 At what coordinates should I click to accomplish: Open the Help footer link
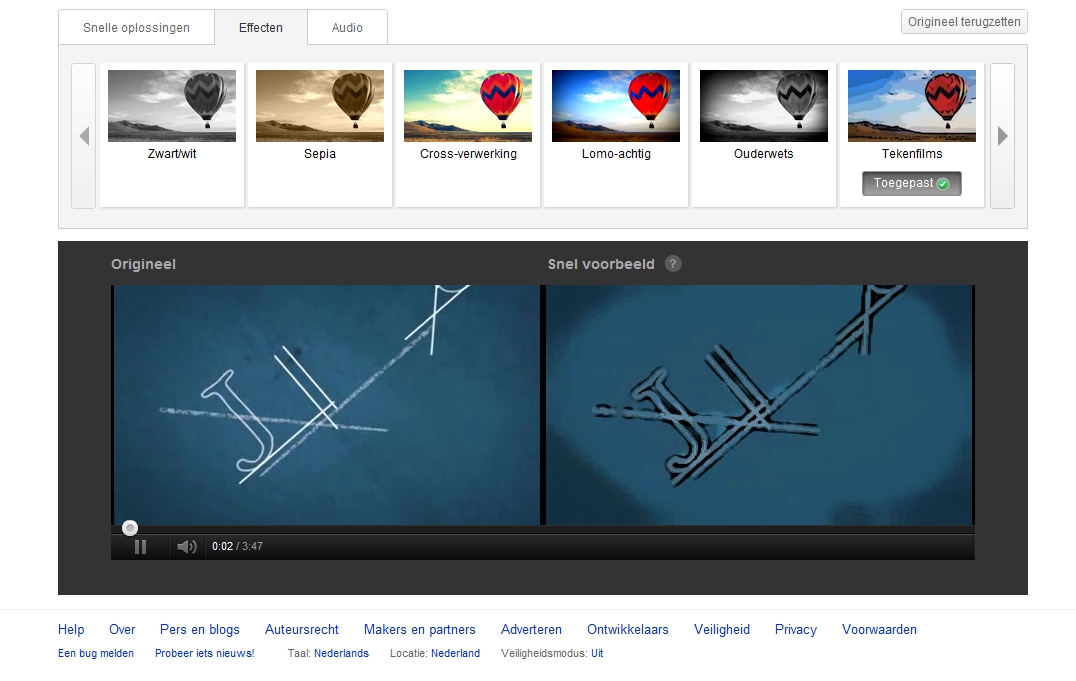pyautogui.click(x=71, y=630)
